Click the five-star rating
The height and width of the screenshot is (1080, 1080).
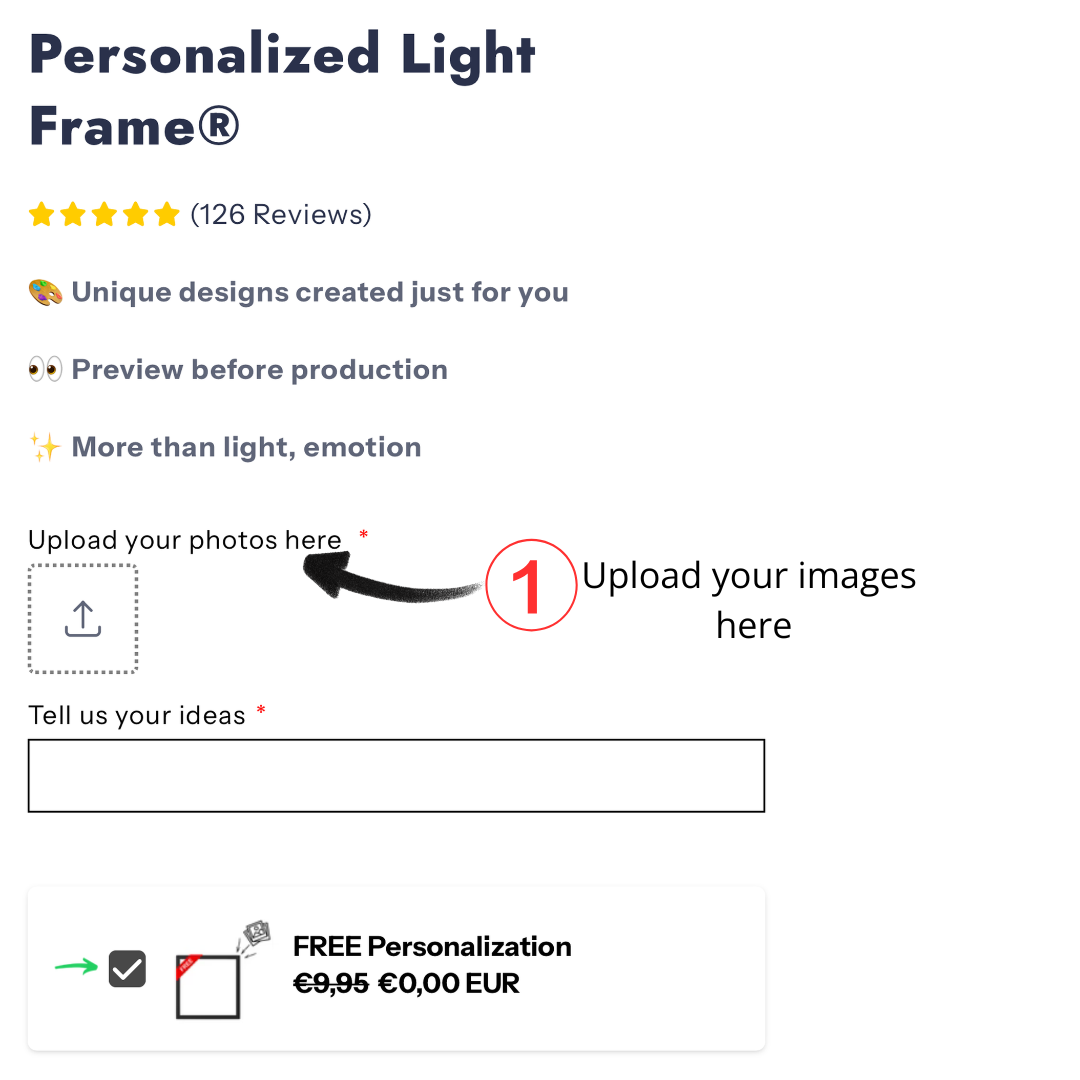(104, 215)
